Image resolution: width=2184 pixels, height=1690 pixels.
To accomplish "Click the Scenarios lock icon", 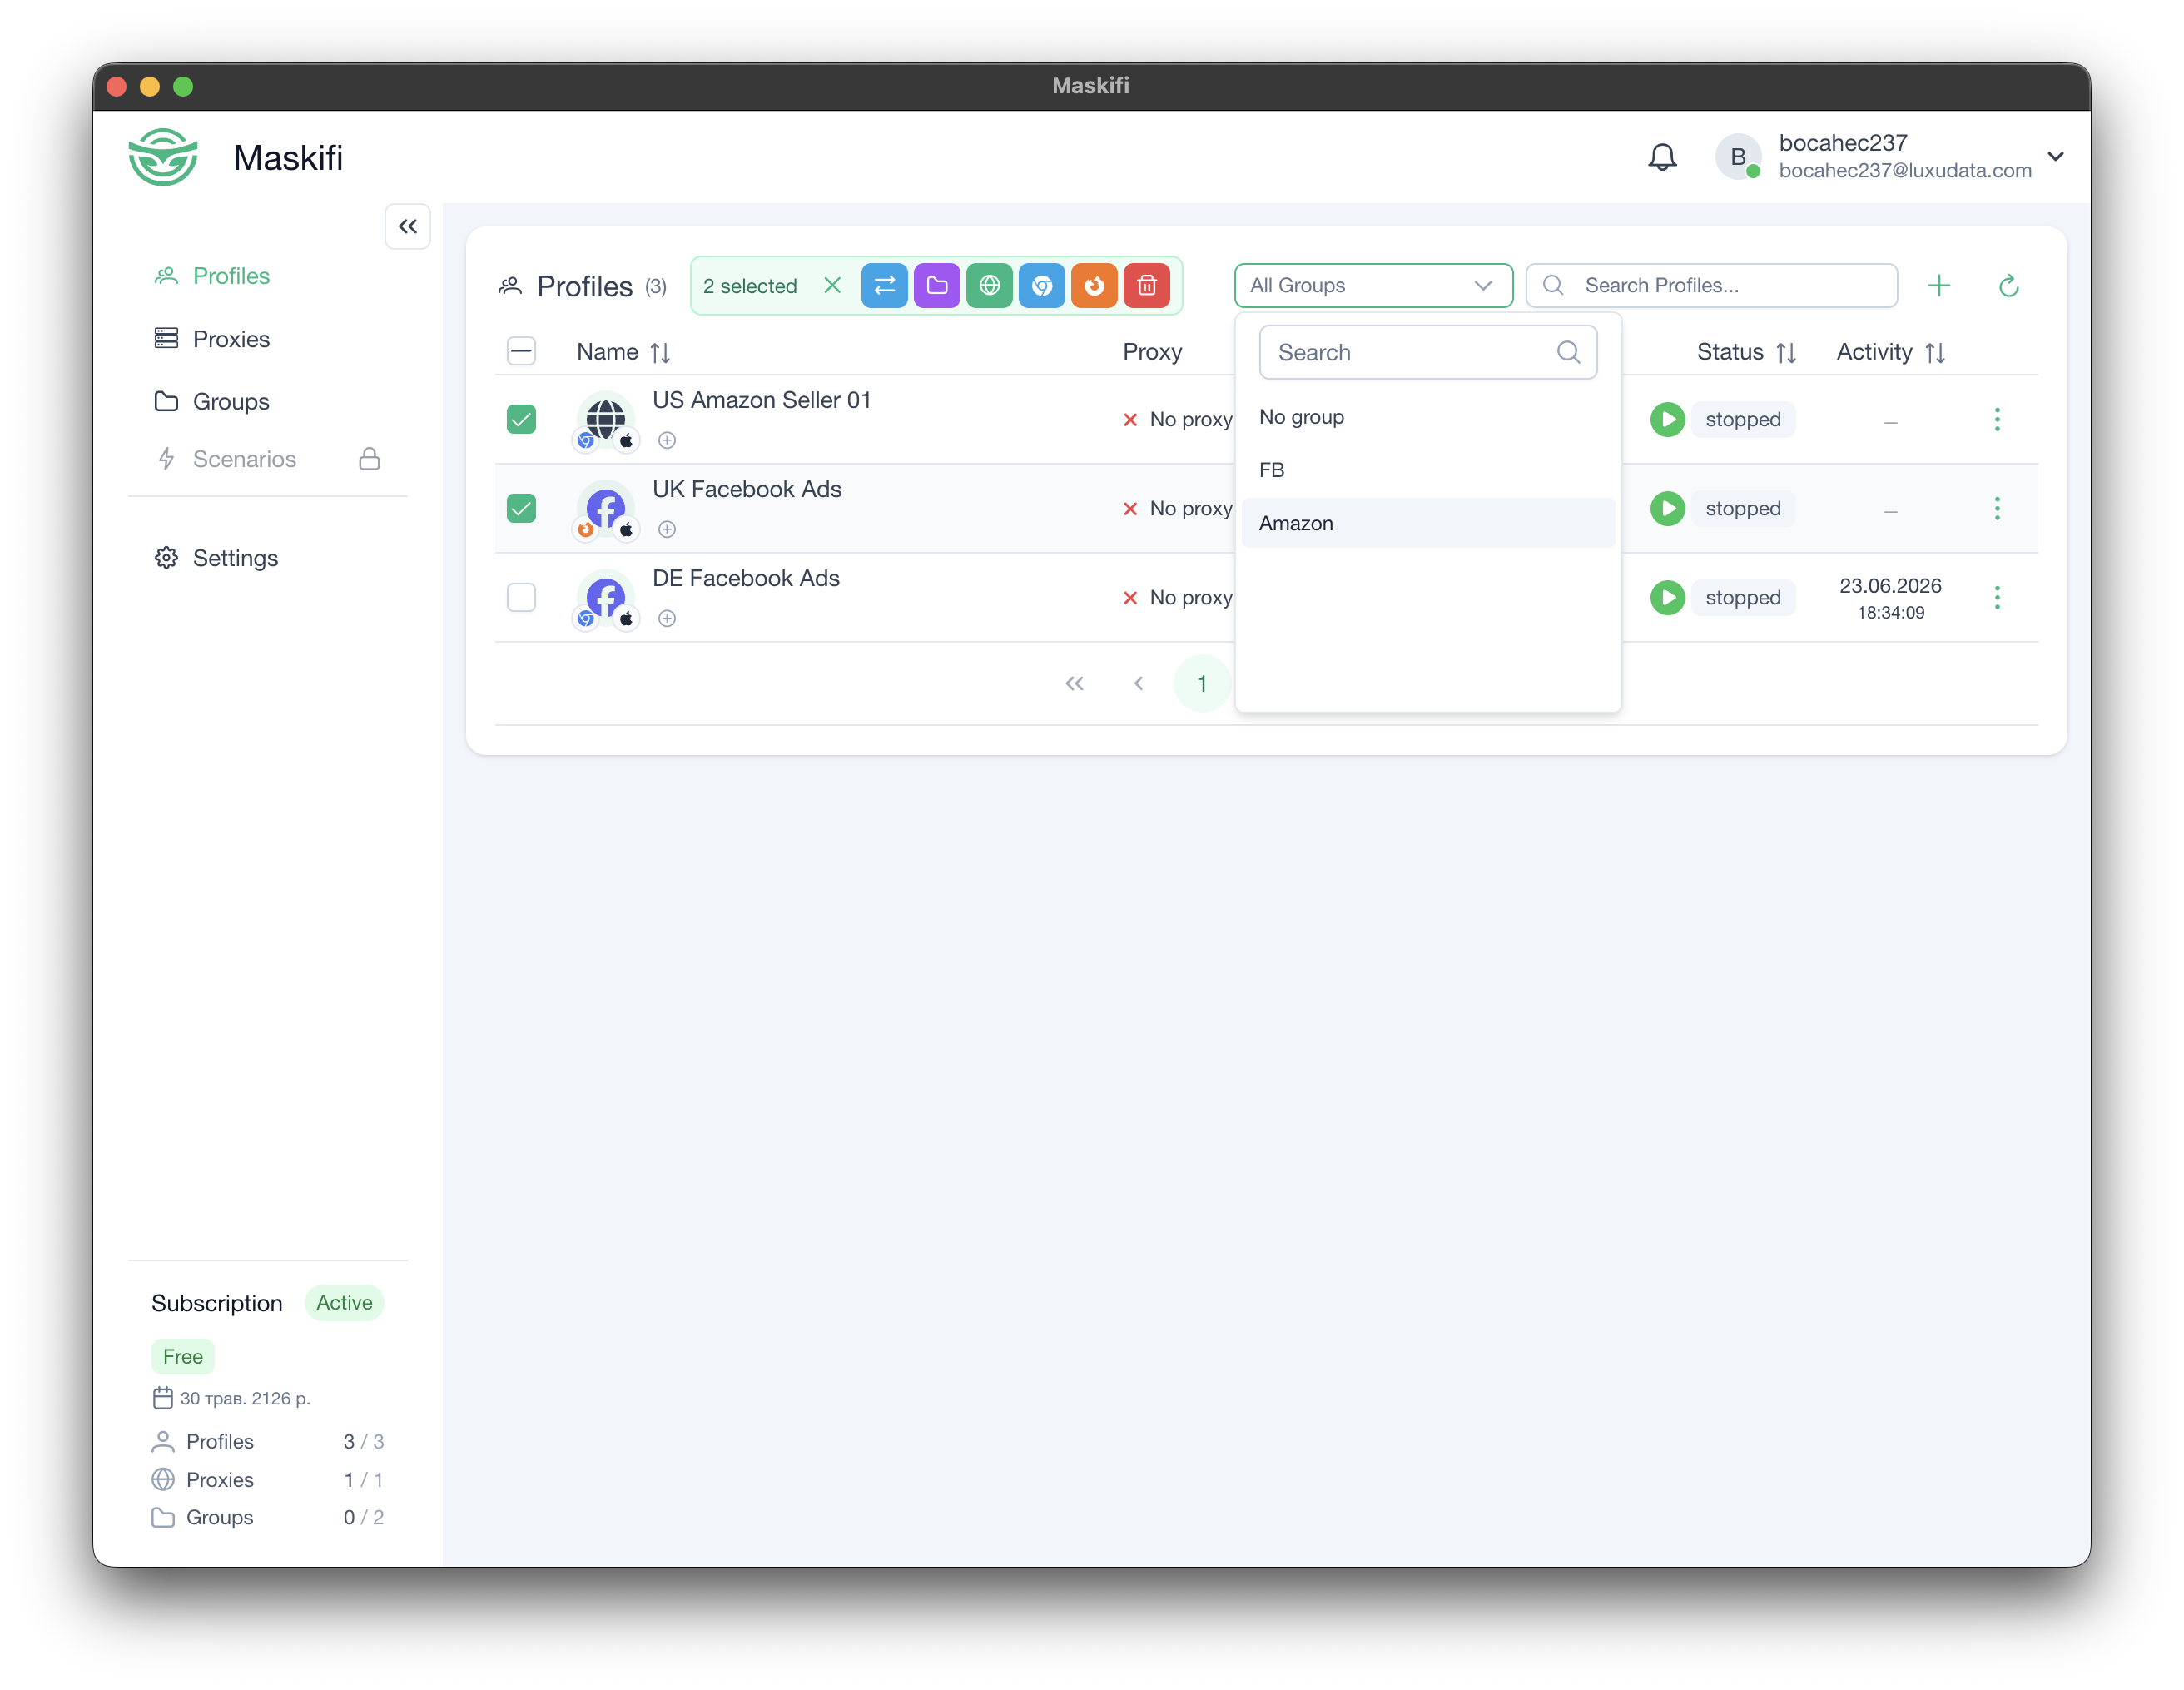I will point(369,459).
